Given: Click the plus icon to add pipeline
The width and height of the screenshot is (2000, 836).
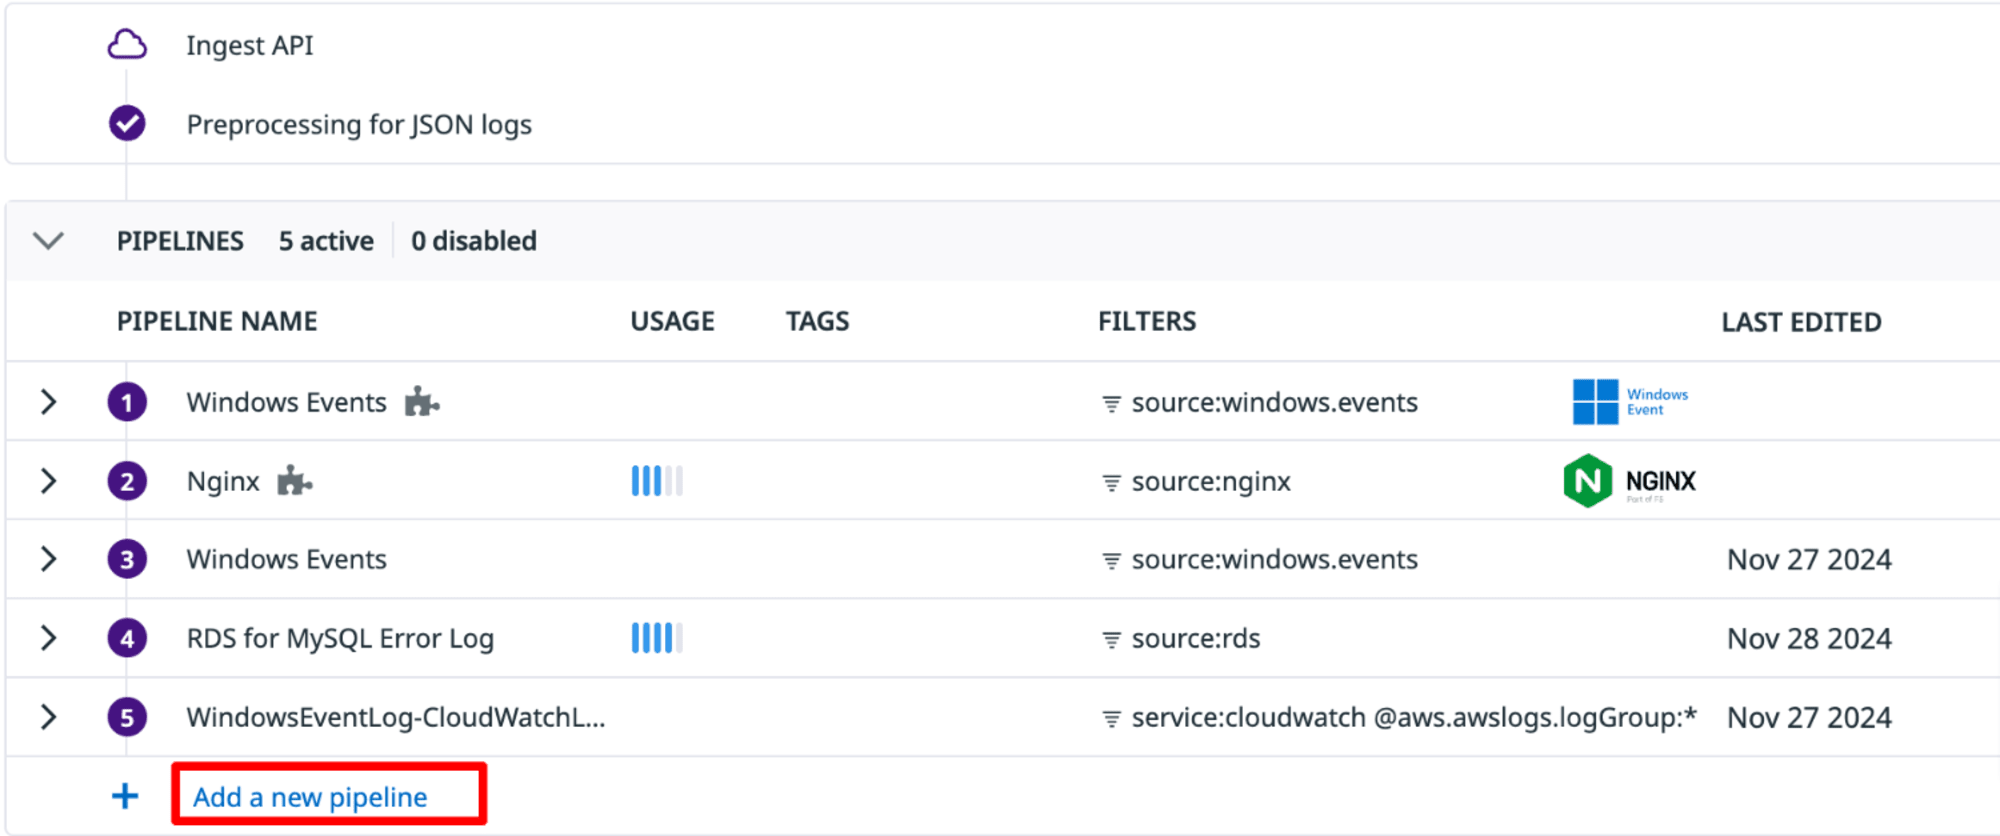Looking at the screenshot, I should 125,796.
